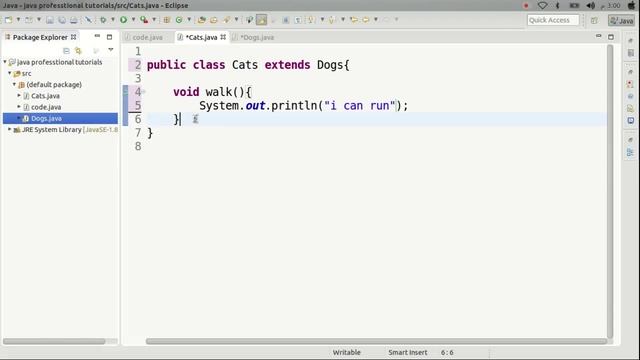Screen dimensions: 640x360
Task: Click line number 8 in the editor
Action: (x=138, y=146)
